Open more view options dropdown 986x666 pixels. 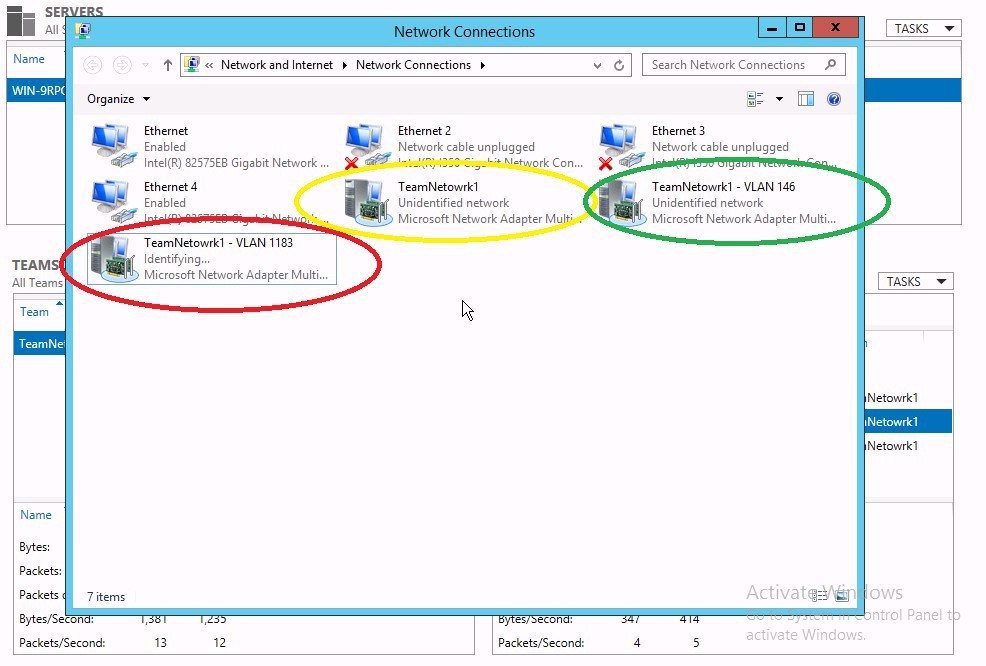click(779, 99)
